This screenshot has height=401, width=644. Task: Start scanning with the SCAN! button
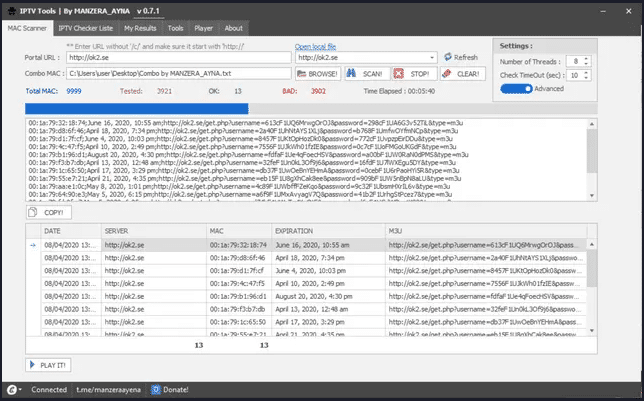(x=366, y=74)
